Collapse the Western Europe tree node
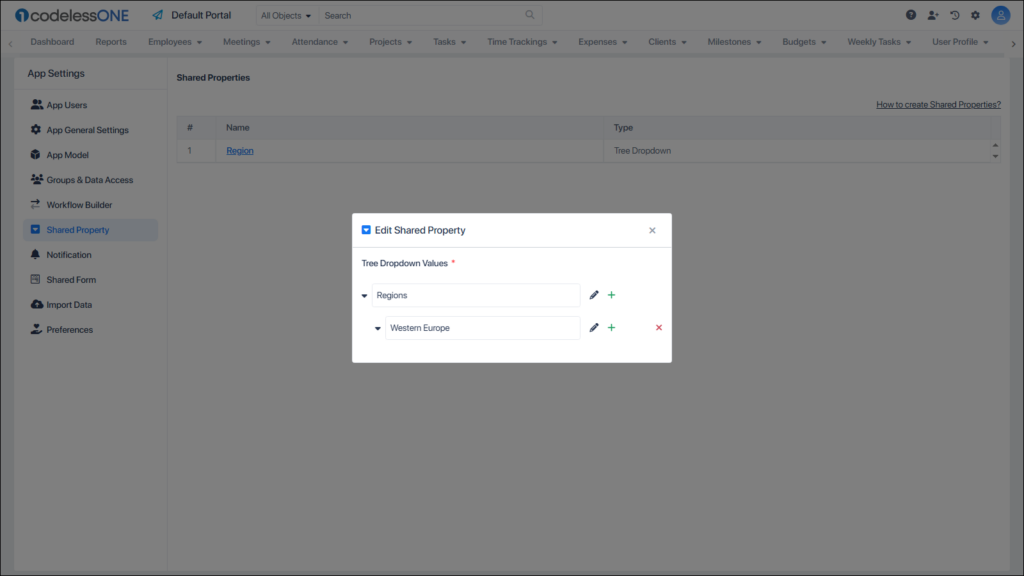This screenshot has height=576, width=1024. [x=377, y=328]
